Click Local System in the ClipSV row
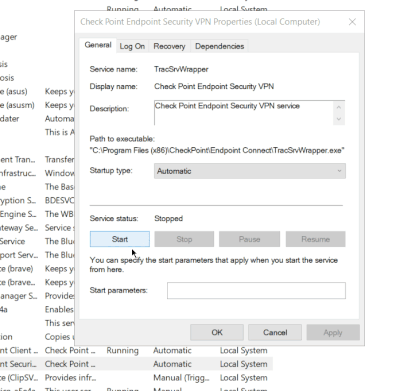The width and height of the screenshot is (400, 391). [243, 378]
